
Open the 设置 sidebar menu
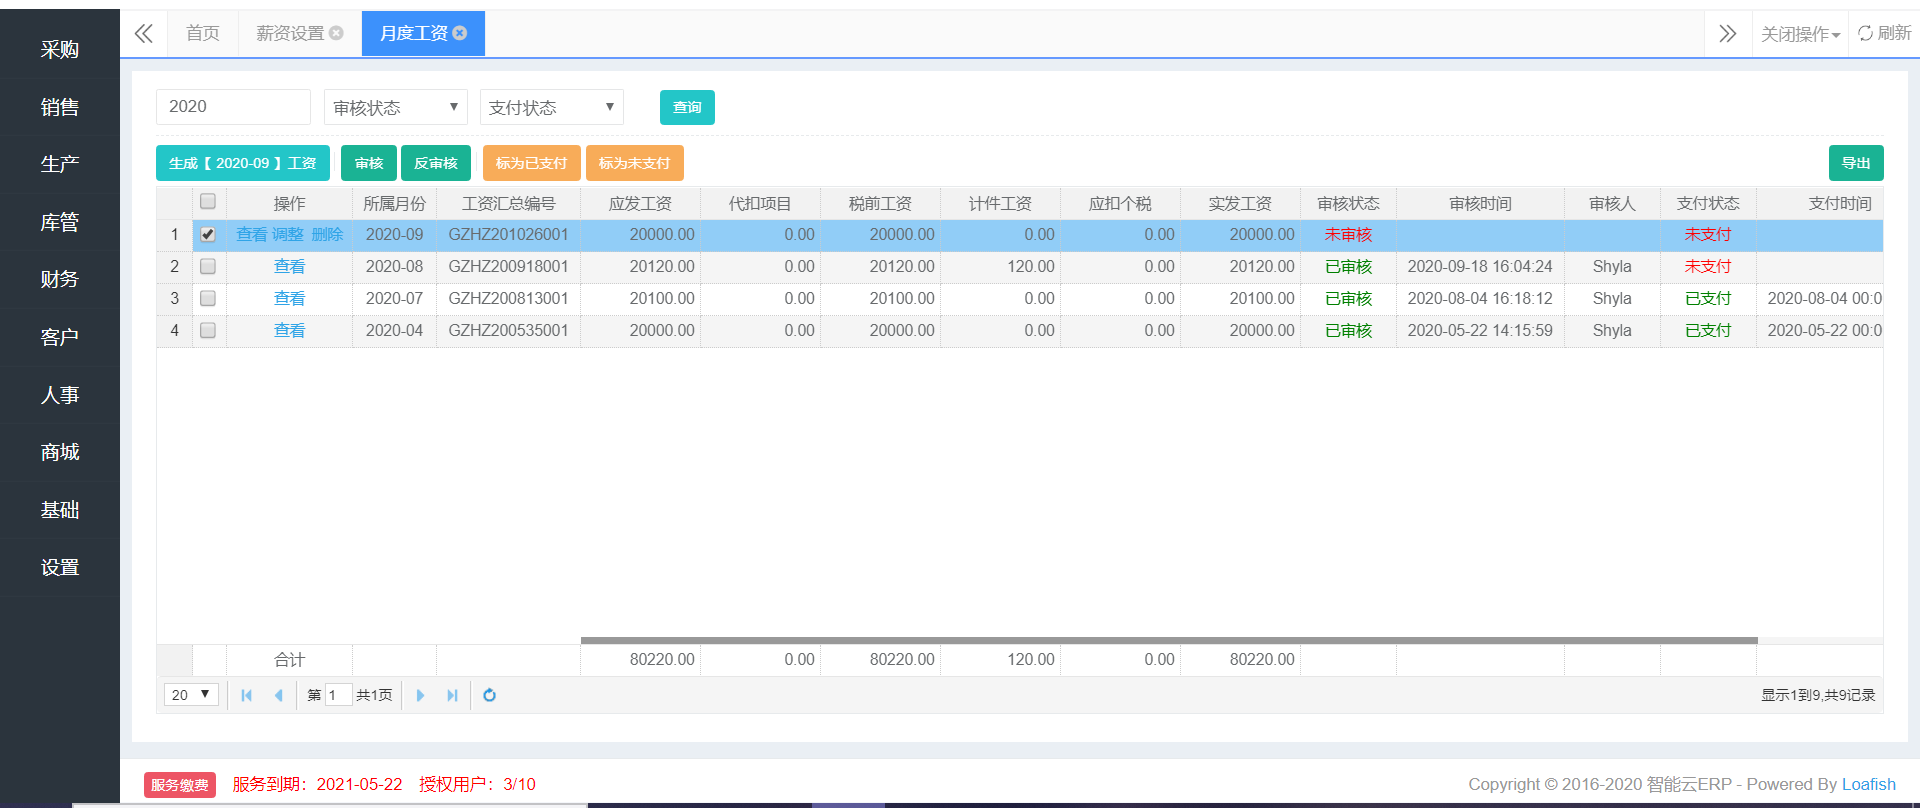pyautogui.click(x=60, y=567)
